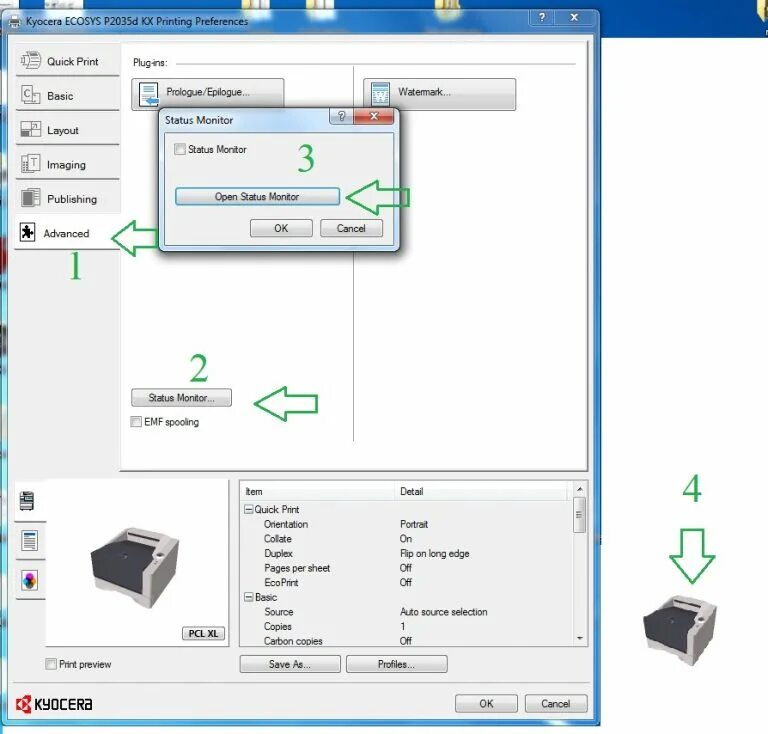Open the Quick Print tab
768x734 pixels.
[68, 61]
